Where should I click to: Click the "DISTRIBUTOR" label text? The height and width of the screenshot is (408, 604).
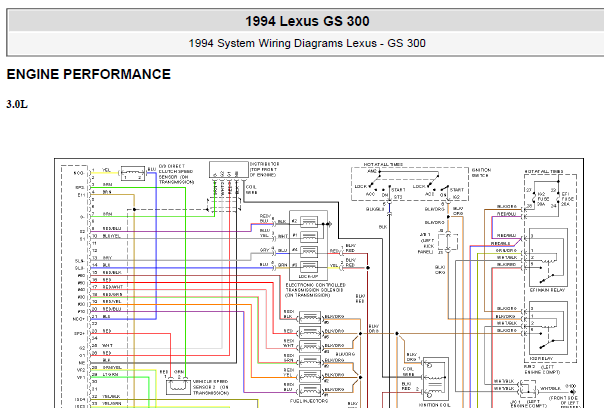tap(265, 164)
